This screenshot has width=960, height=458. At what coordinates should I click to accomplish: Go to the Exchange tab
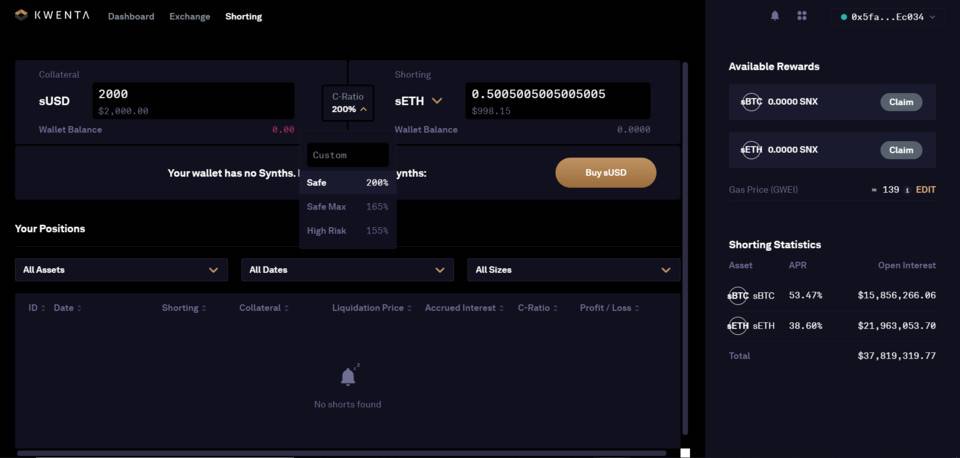coord(190,17)
